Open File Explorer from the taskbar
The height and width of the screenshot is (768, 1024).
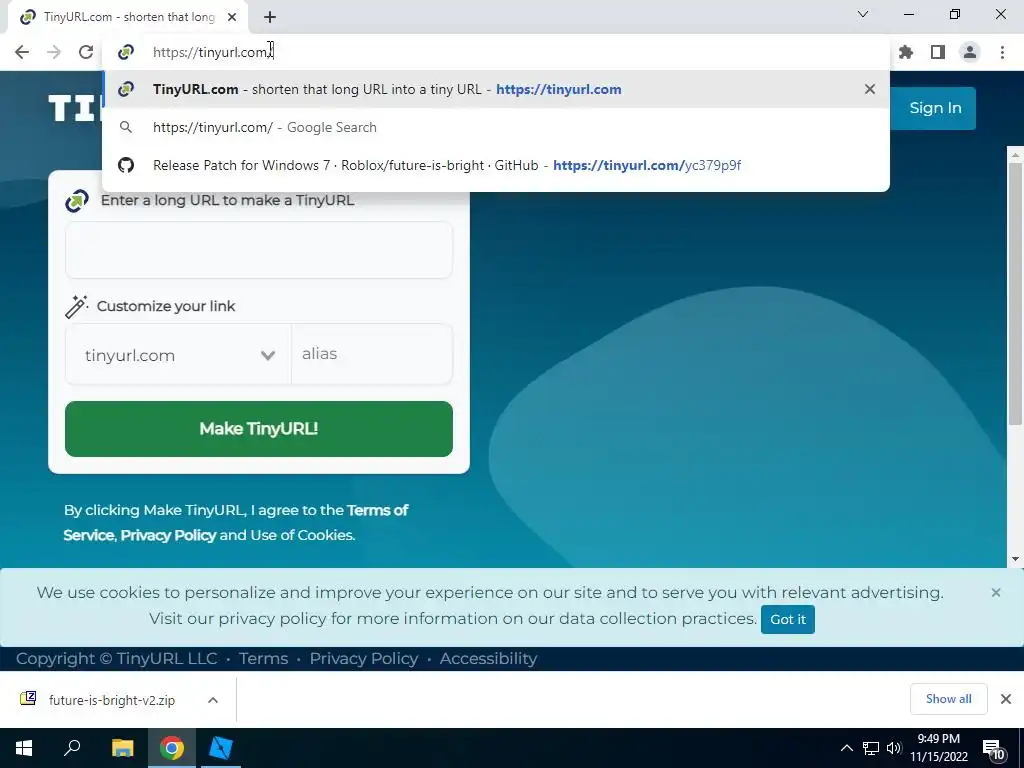pyautogui.click(x=122, y=748)
